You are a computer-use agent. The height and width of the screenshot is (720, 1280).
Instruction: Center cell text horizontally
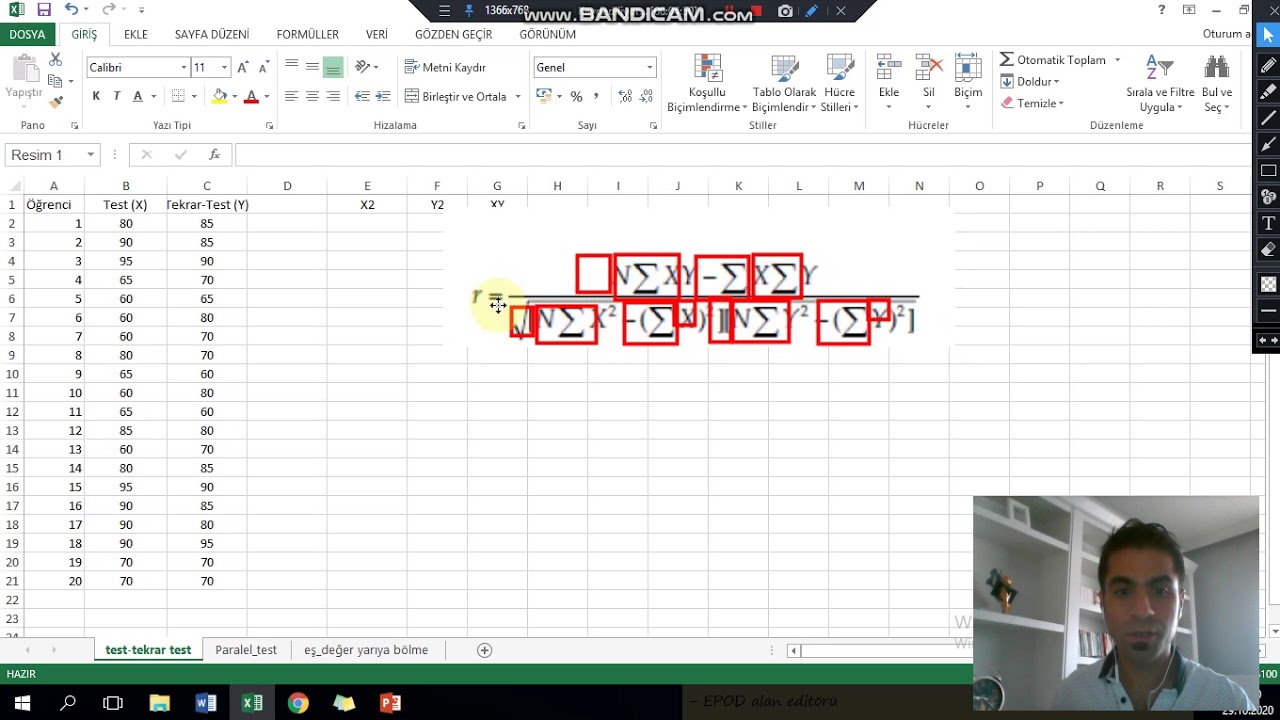tap(312, 96)
